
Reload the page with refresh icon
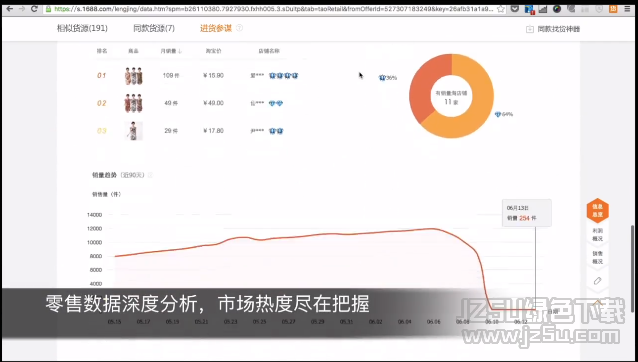(35, 9)
